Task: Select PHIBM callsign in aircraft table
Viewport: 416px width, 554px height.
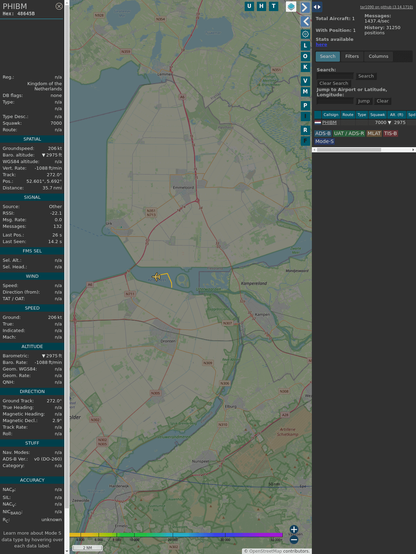Action: pos(329,123)
